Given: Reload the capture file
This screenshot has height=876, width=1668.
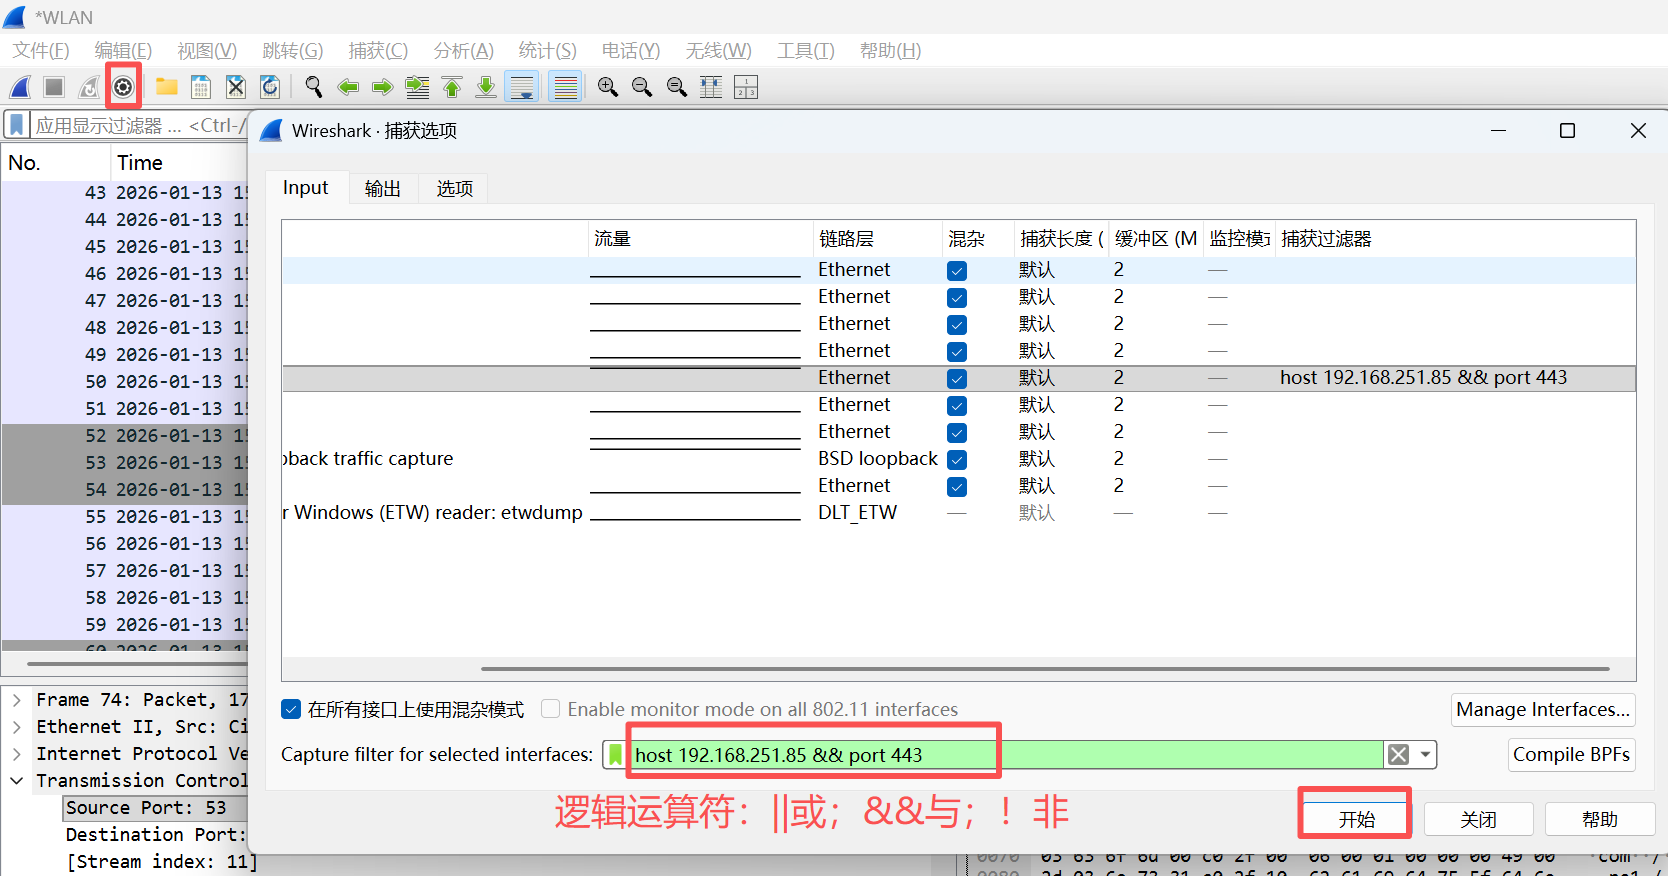Looking at the screenshot, I should [x=270, y=87].
